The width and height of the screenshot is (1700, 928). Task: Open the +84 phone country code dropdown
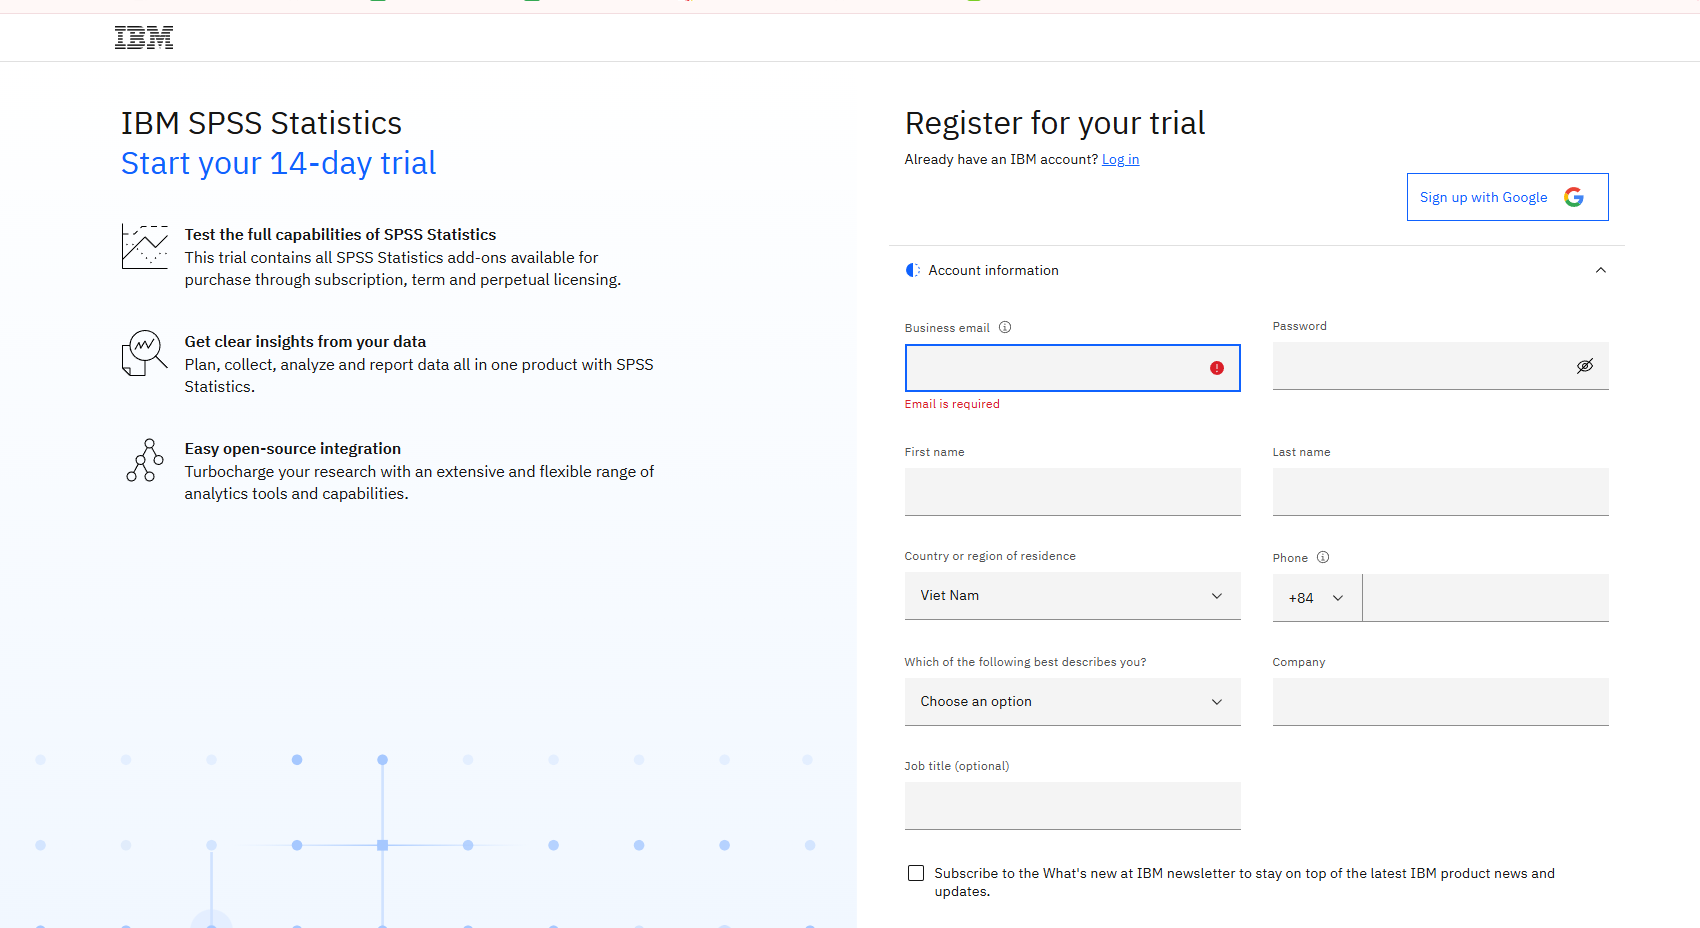click(1316, 598)
